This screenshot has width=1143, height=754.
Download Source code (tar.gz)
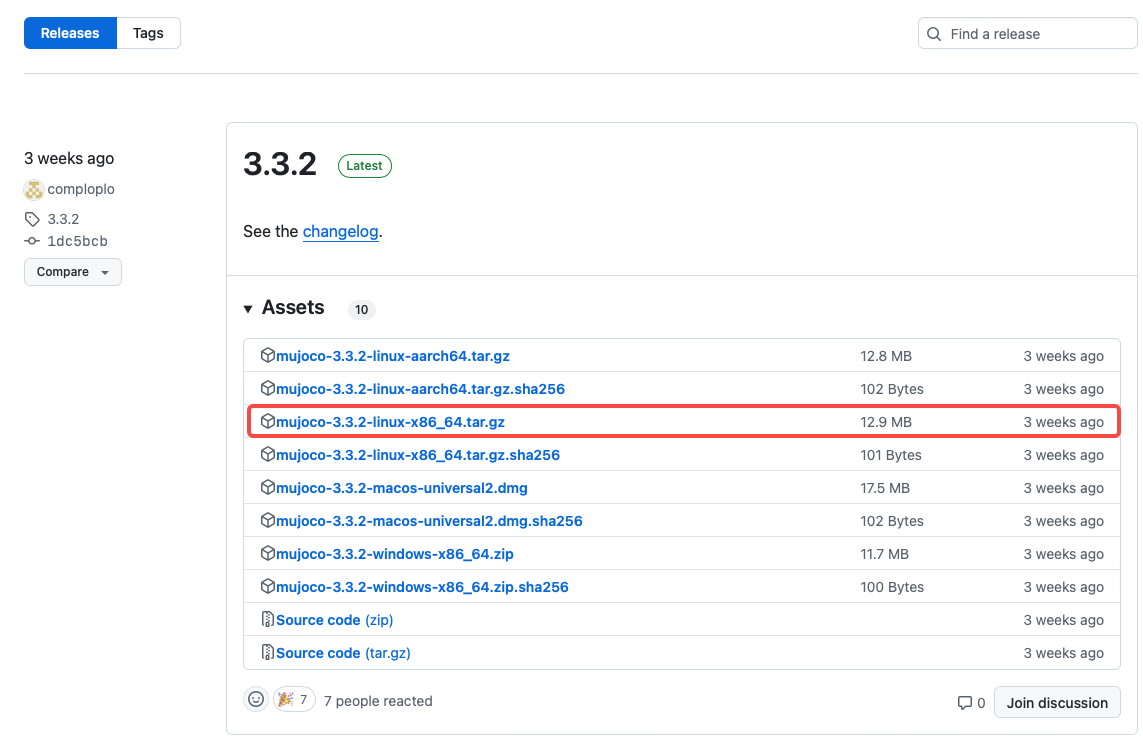click(x=343, y=653)
